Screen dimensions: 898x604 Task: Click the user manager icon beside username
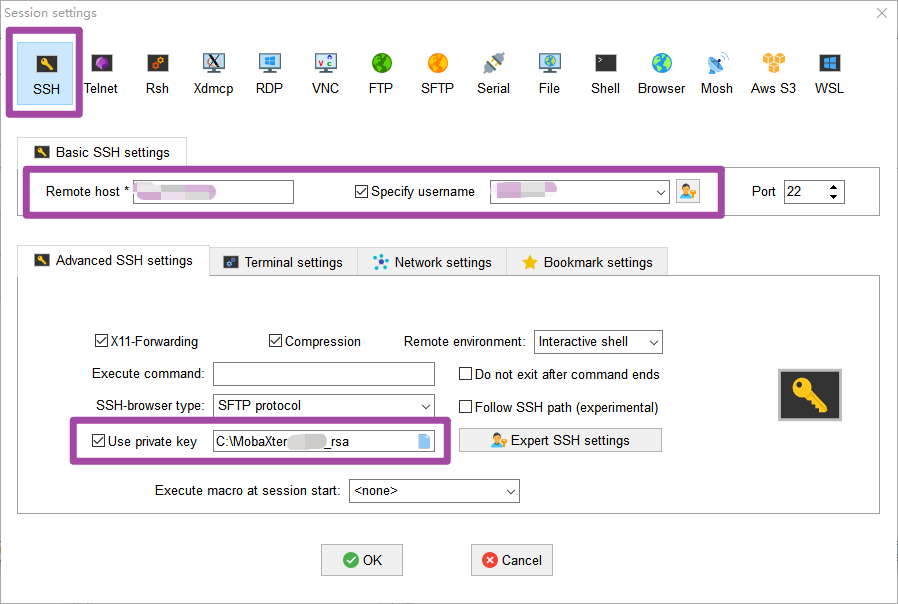pos(687,192)
